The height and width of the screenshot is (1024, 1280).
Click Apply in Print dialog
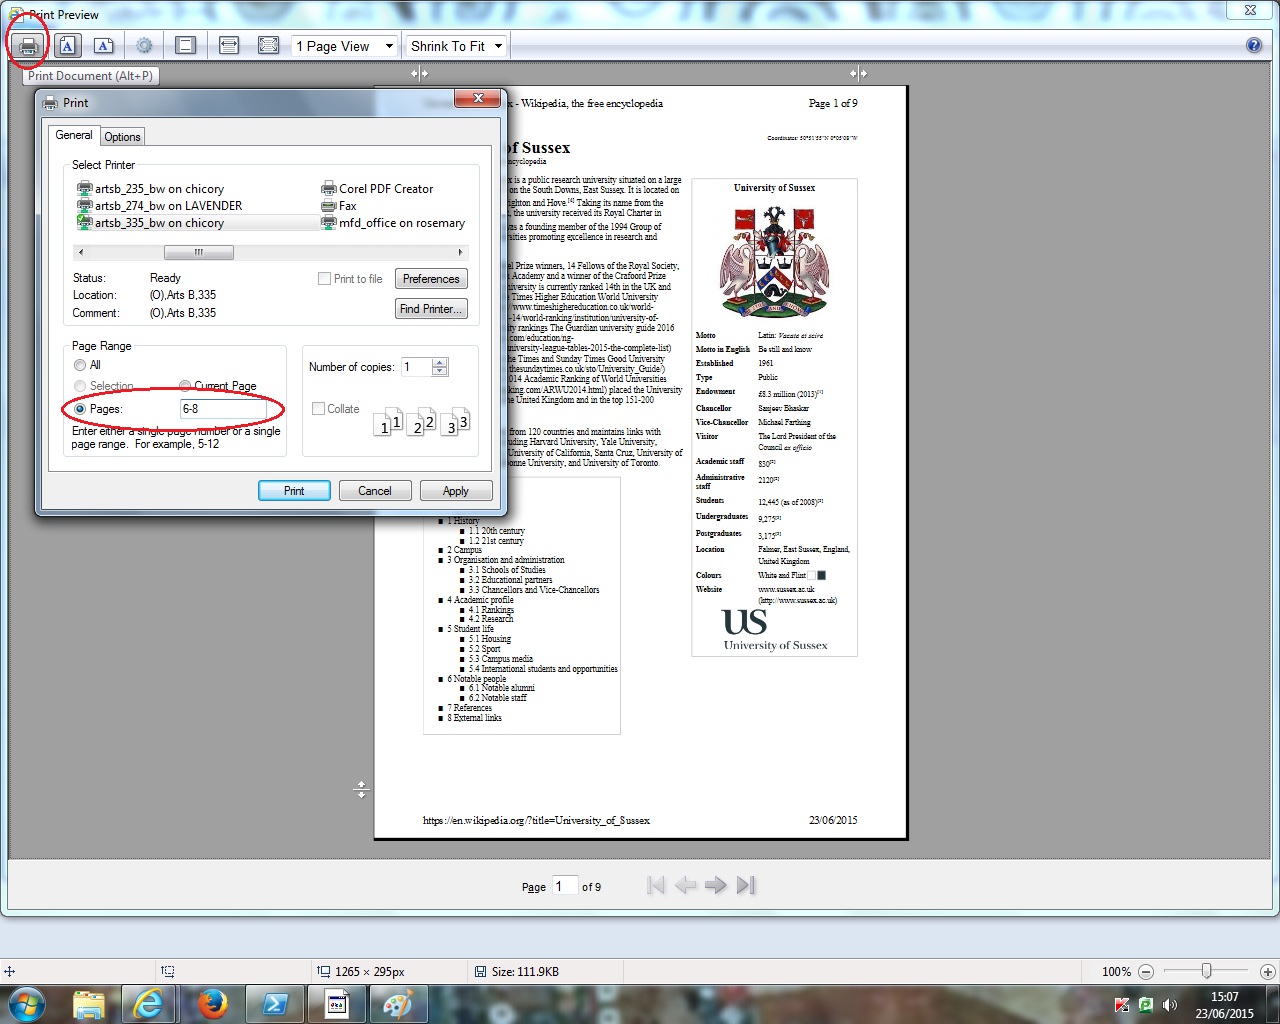click(x=456, y=491)
